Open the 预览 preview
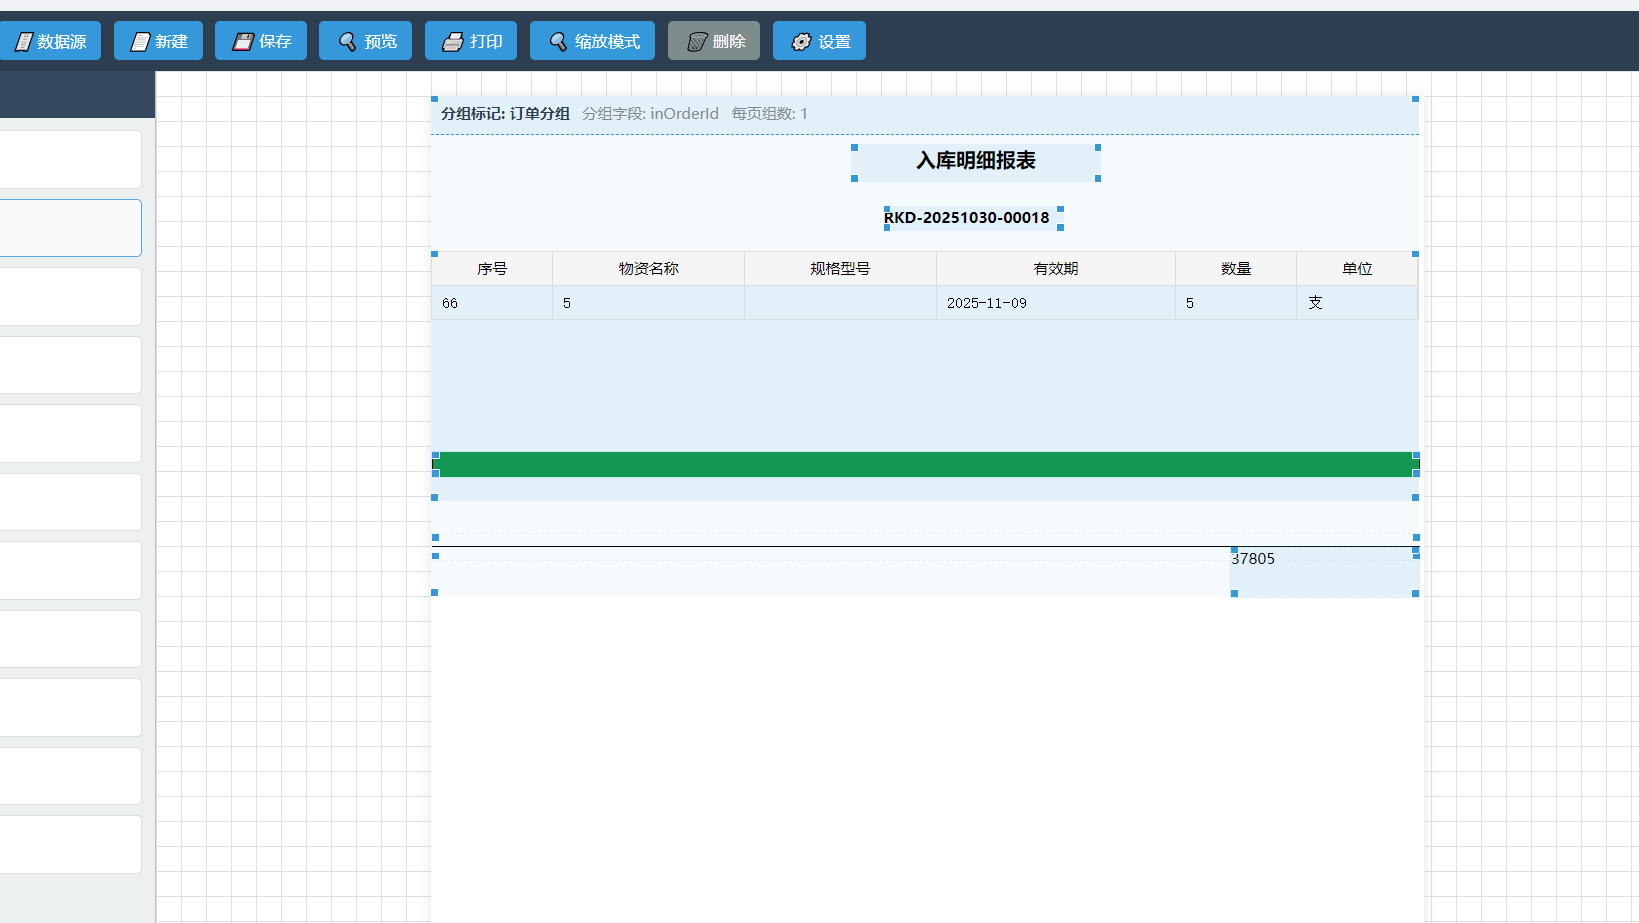The width and height of the screenshot is (1639, 923). [365, 41]
